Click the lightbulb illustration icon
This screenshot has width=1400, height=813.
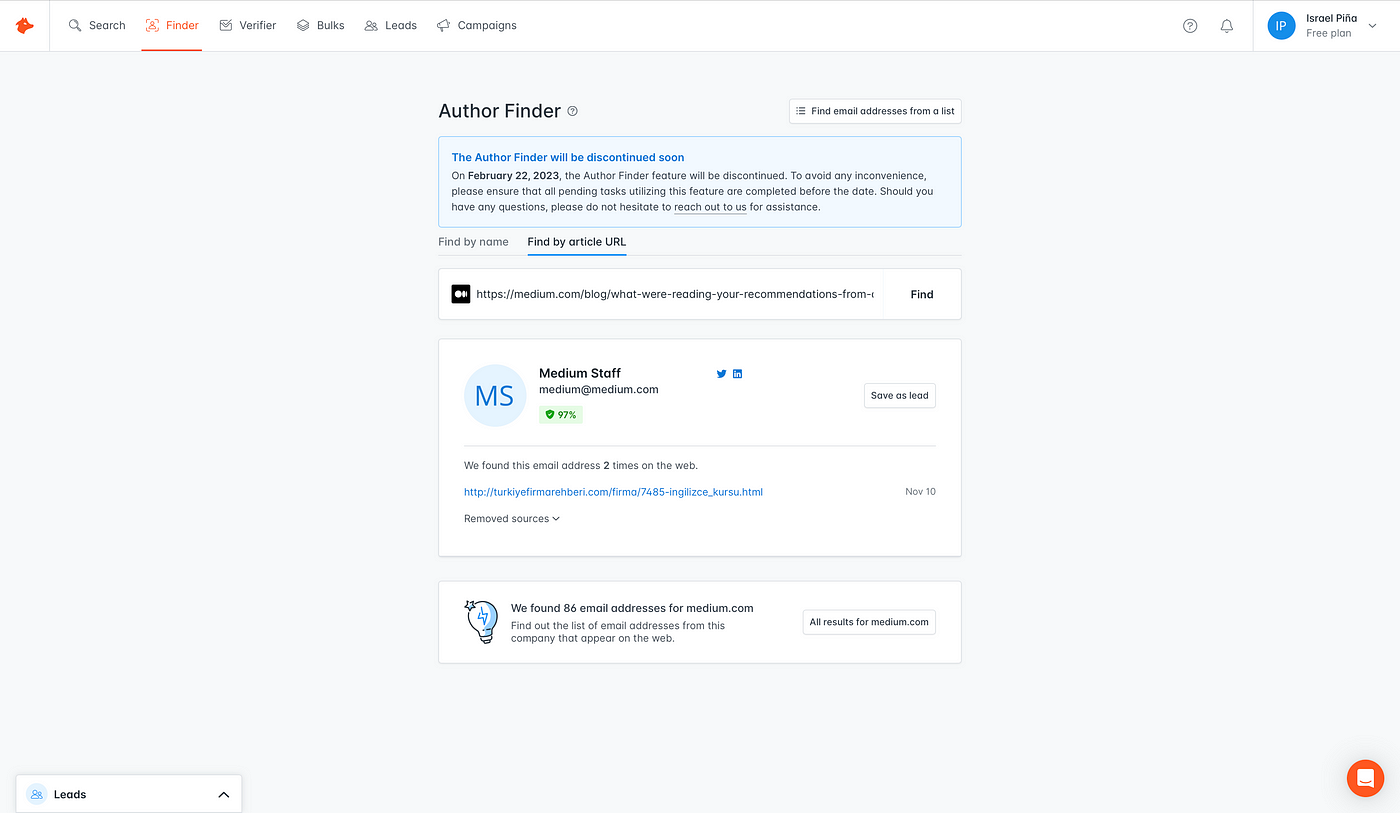[x=481, y=621]
